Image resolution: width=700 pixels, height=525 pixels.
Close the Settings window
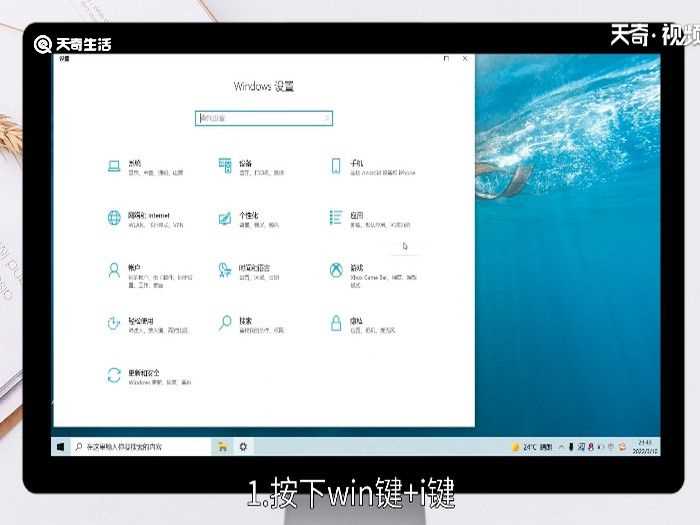[465, 58]
